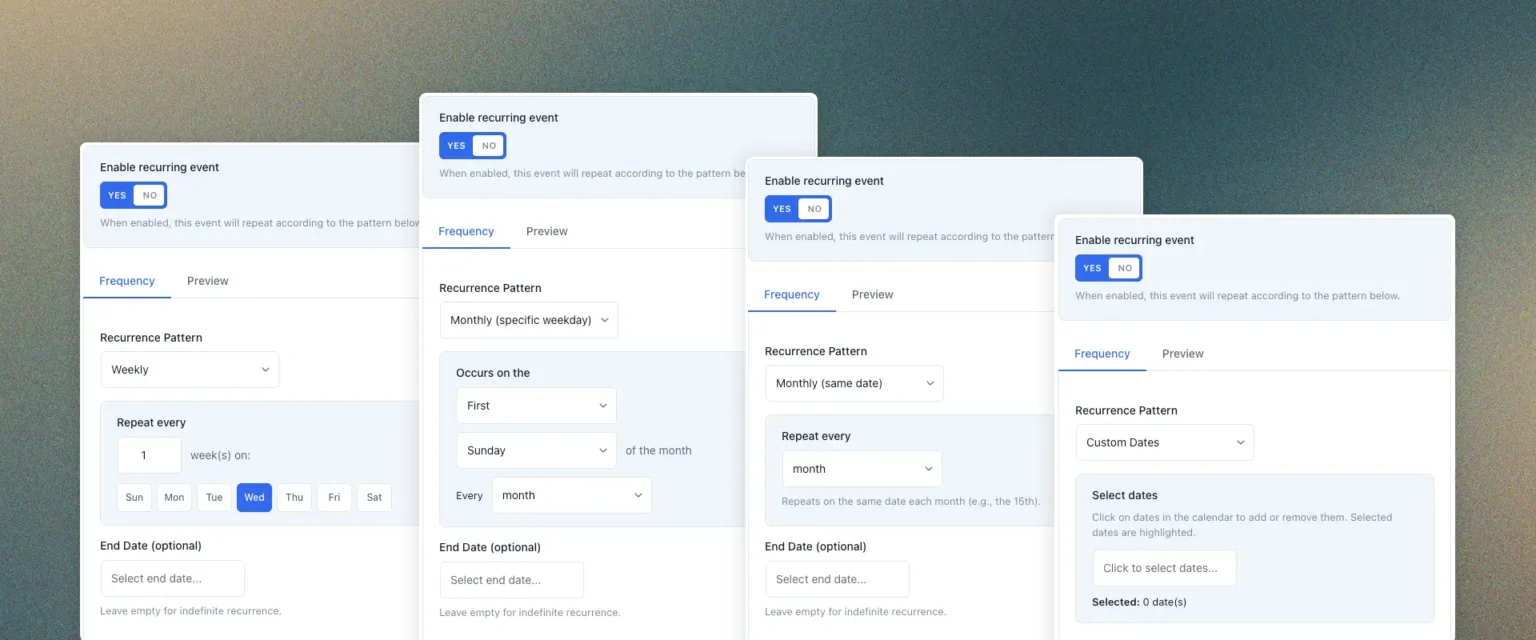Open Frequency tab in Weekly panel
This screenshot has height=640, width=1536.
(x=127, y=281)
